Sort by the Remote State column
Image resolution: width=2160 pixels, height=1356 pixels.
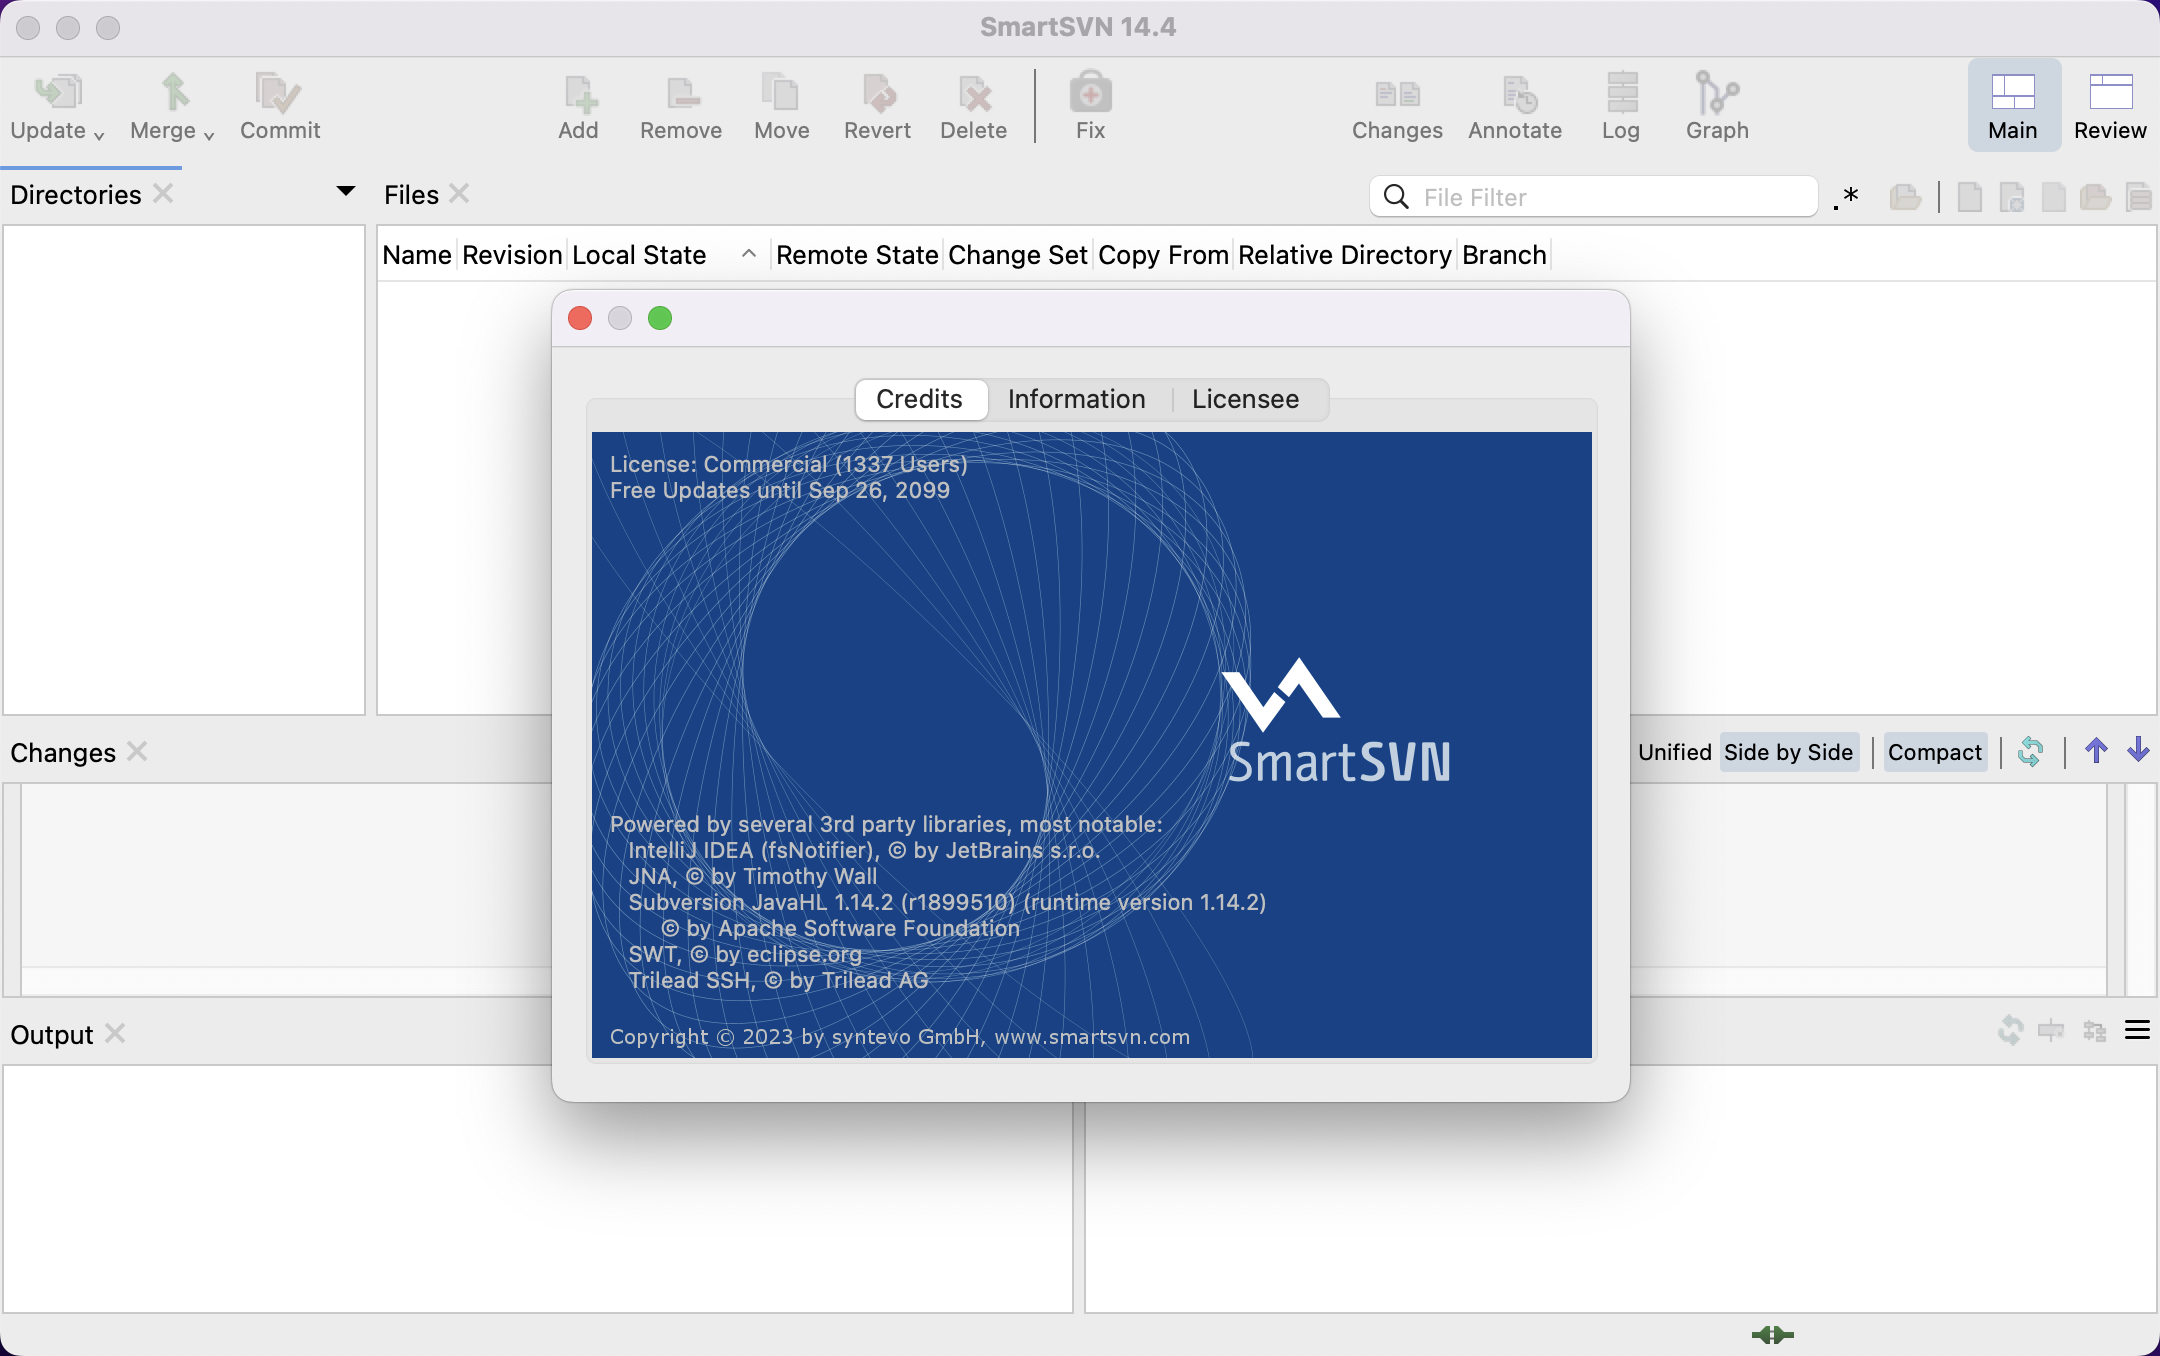pyautogui.click(x=857, y=255)
